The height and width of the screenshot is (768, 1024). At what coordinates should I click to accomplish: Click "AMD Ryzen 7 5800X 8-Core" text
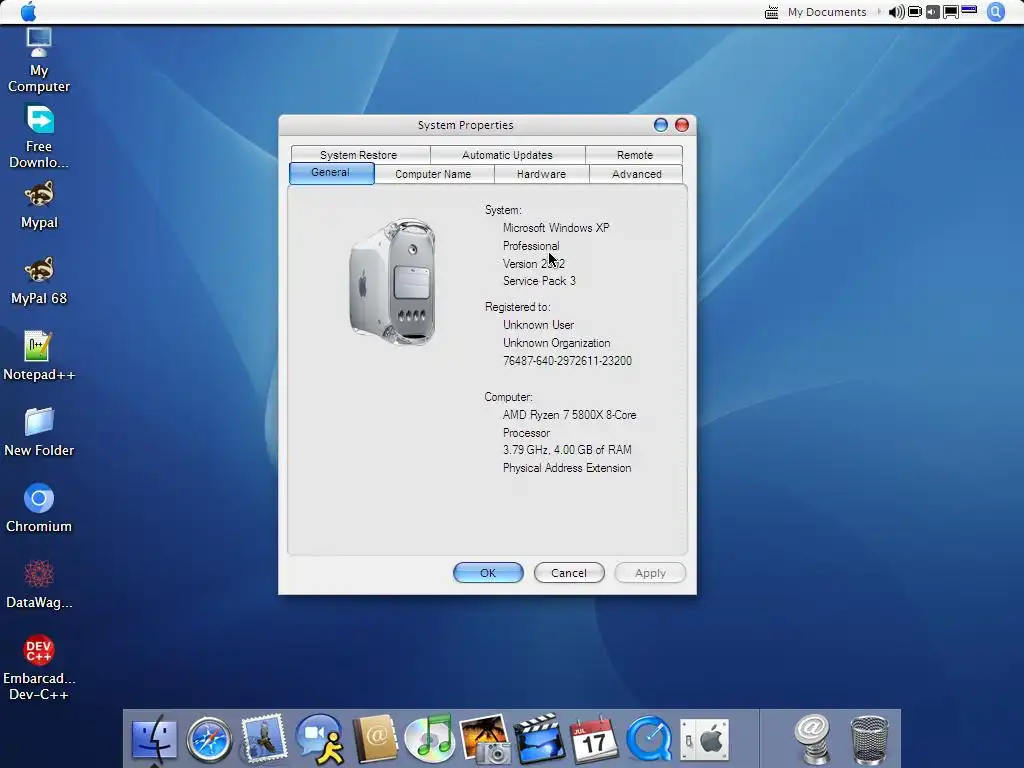pyautogui.click(x=569, y=415)
